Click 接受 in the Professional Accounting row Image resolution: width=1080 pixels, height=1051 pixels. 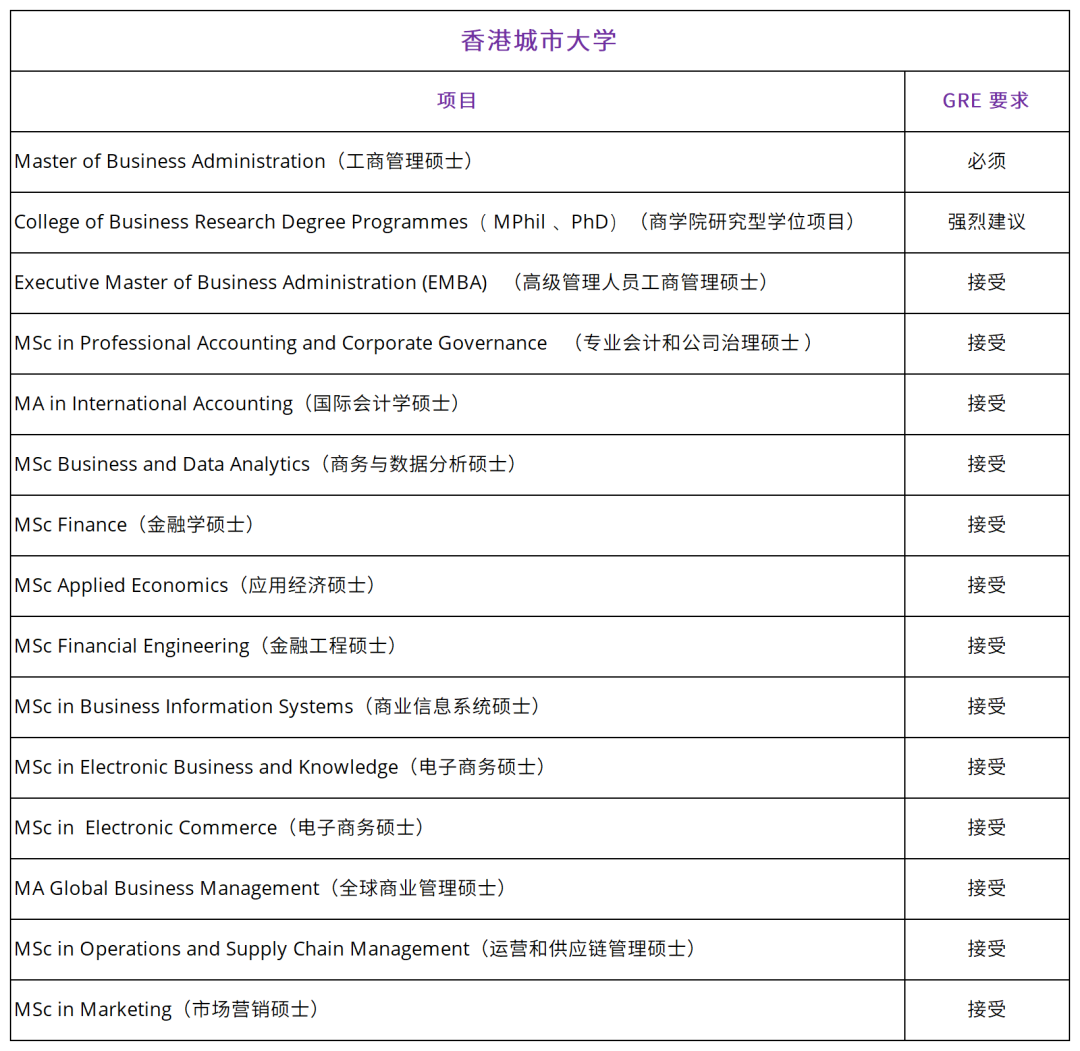[x=986, y=343]
